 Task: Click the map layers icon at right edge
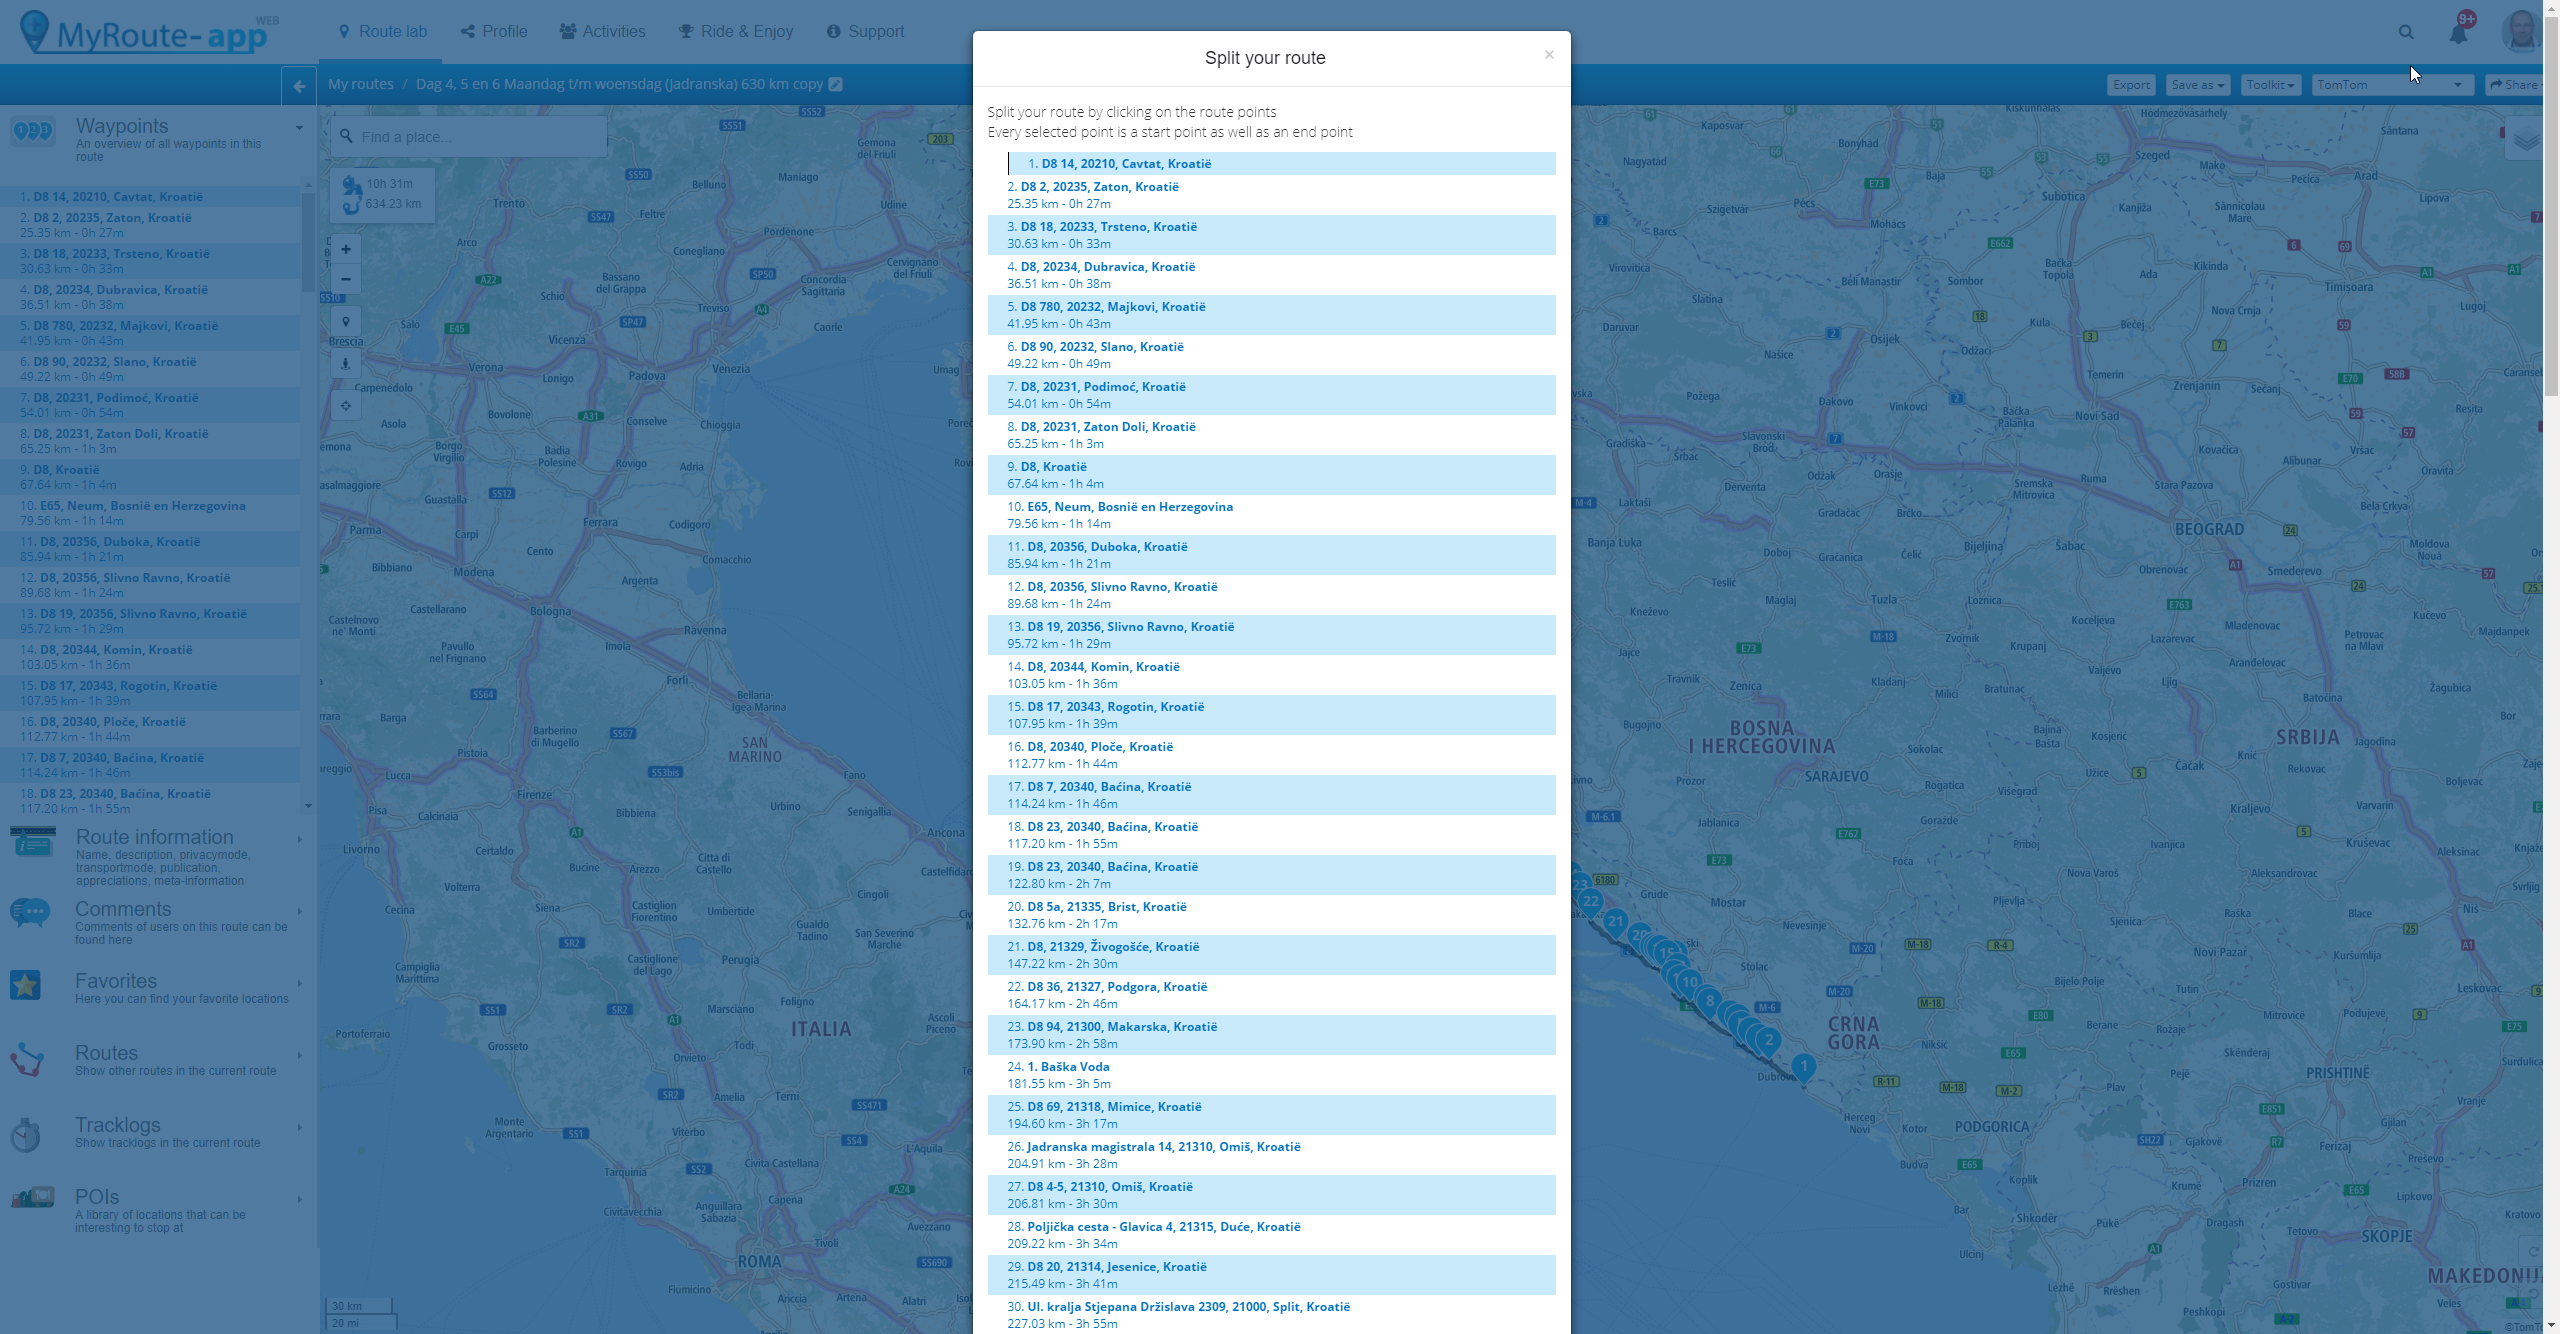(x=2526, y=140)
